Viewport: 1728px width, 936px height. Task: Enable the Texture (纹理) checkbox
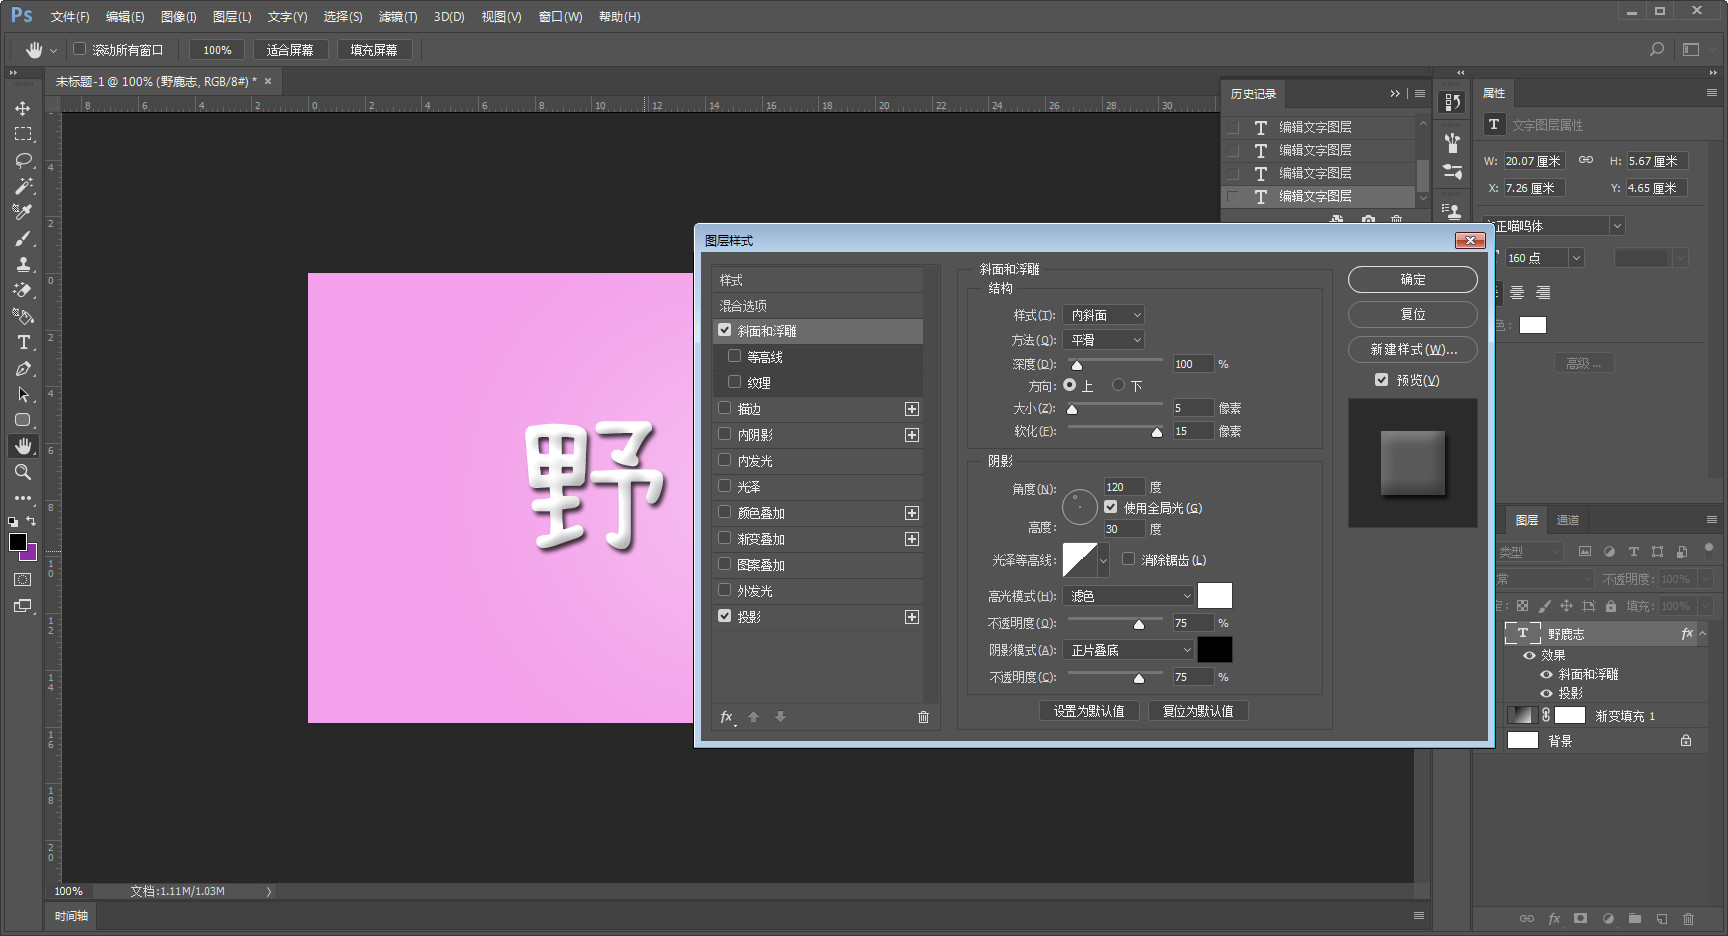click(735, 382)
